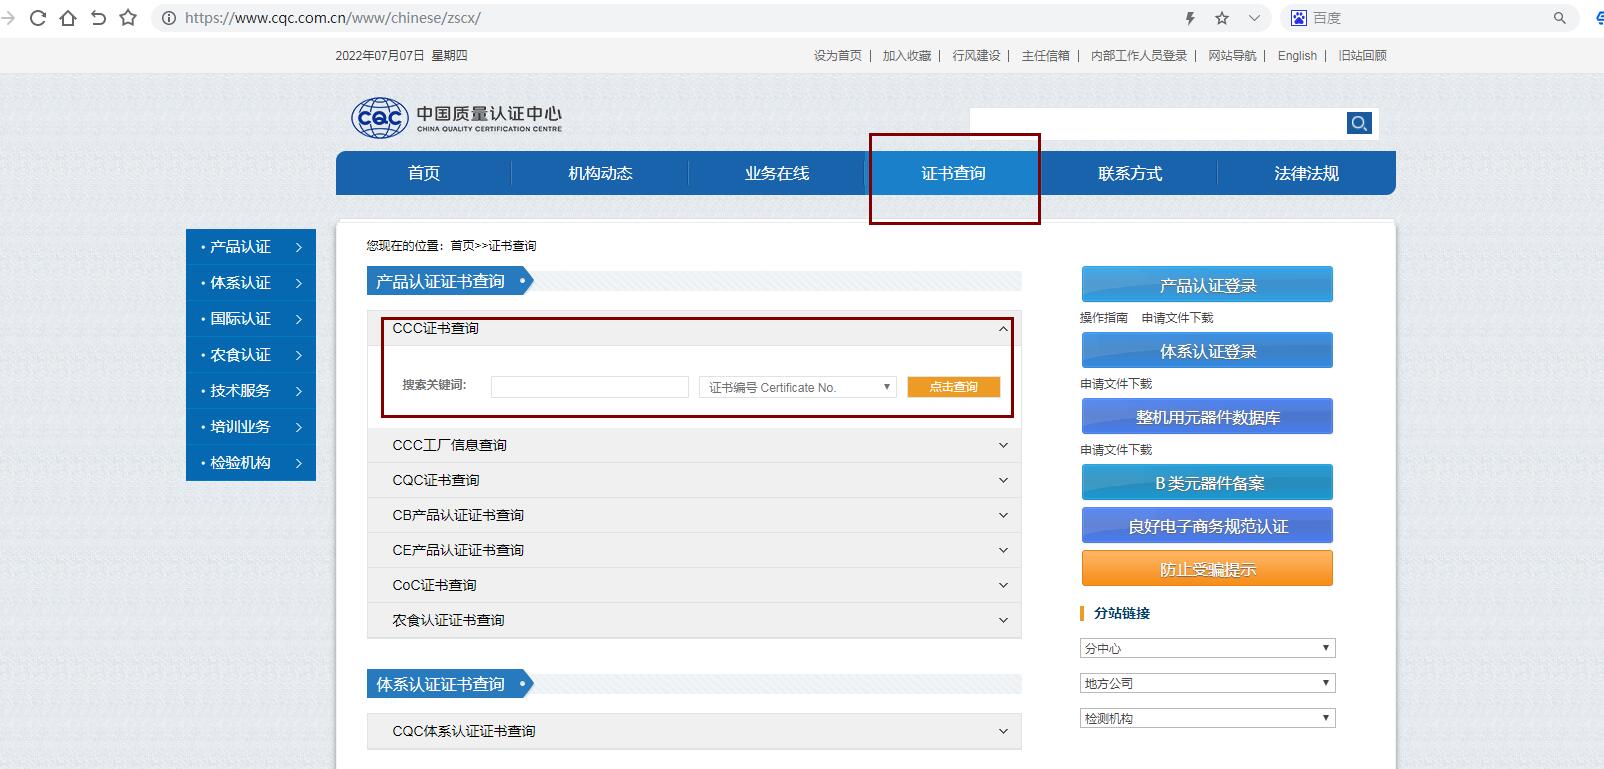The height and width of the screenshot is (769, 1604).
Task: Collapse the CCC证书查询 section
Action: (x=1003, y=329)
